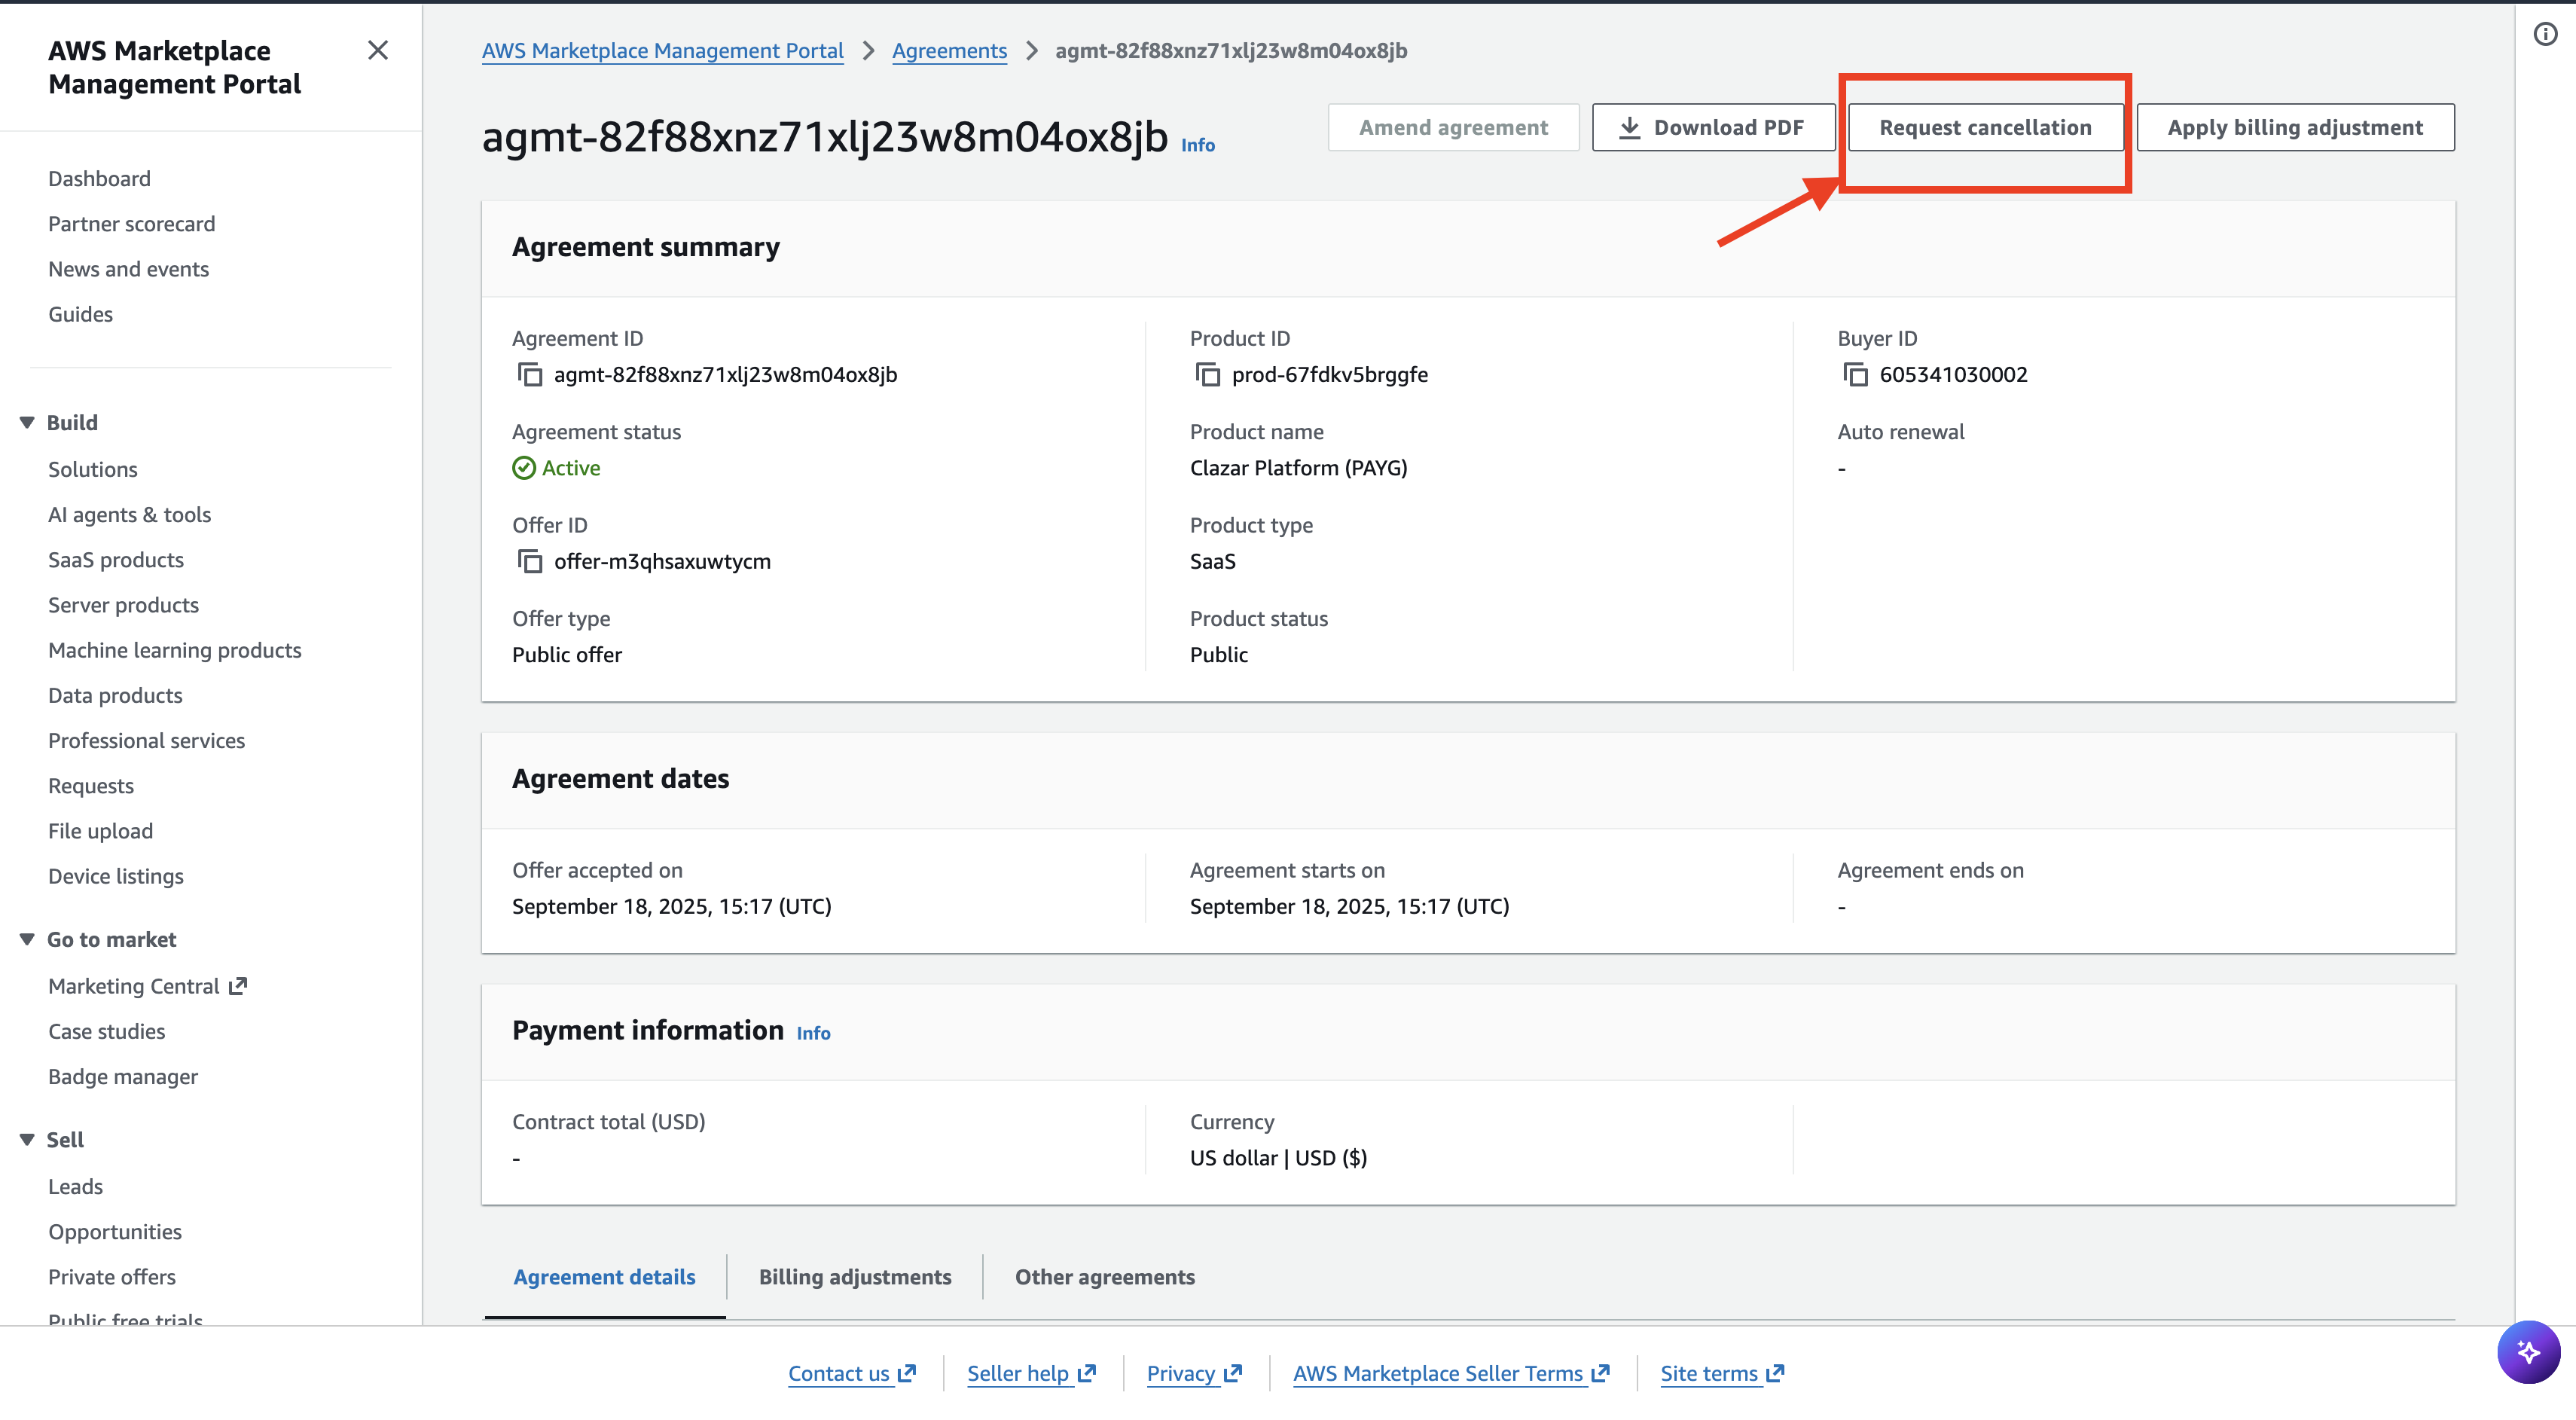
Task: Click the Offer accepted on date value
Action: 671,907
